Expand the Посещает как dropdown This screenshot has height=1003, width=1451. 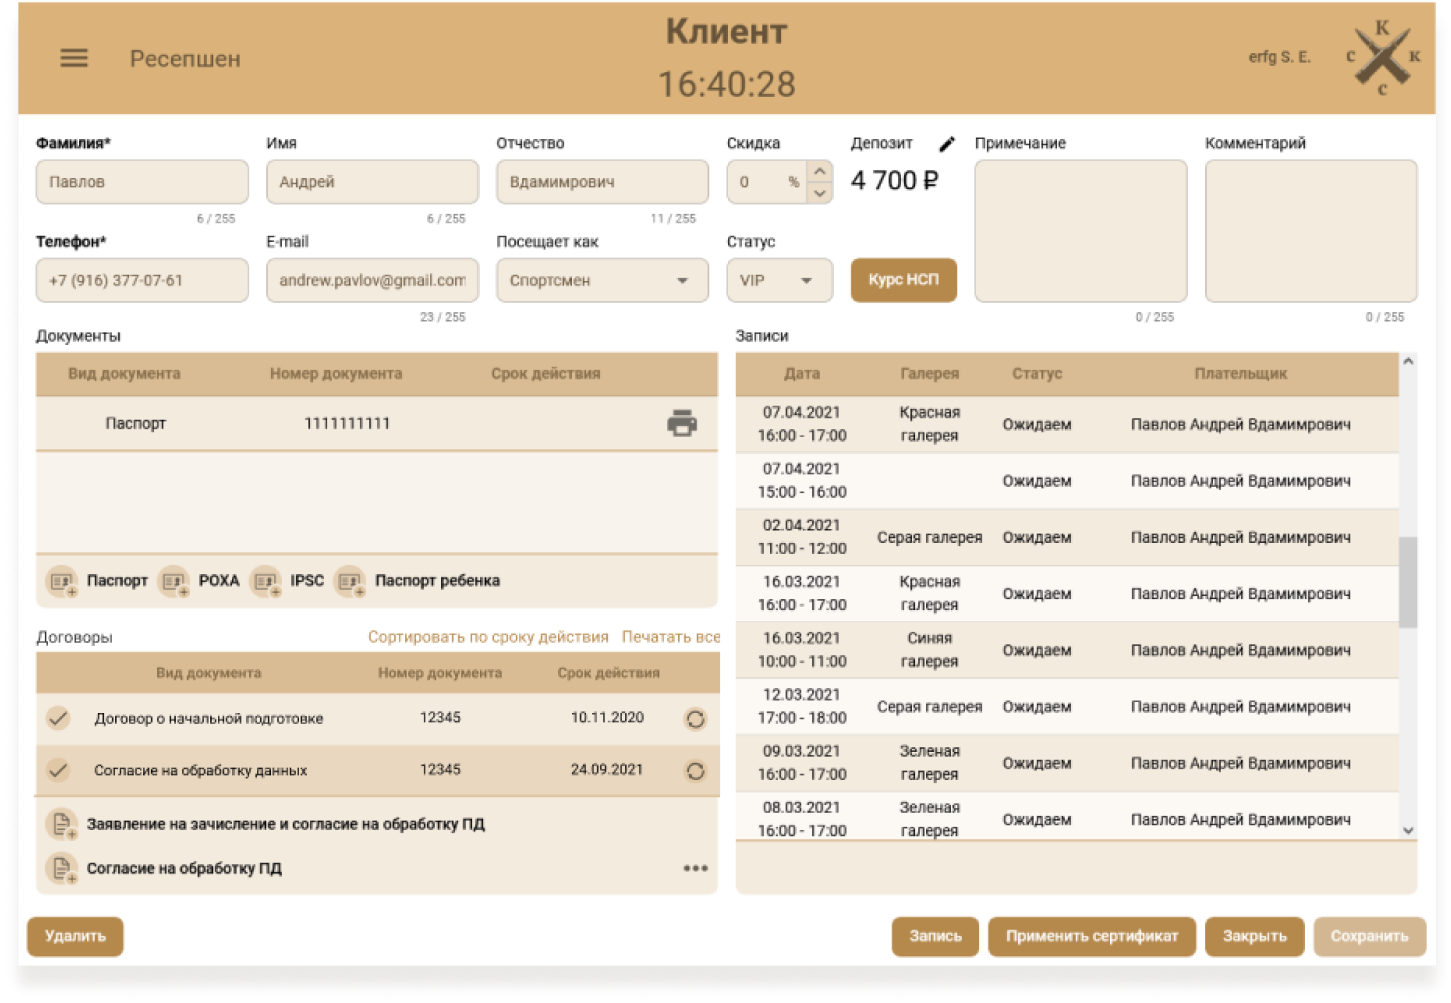pyautogui.click(x=682, y=281)
